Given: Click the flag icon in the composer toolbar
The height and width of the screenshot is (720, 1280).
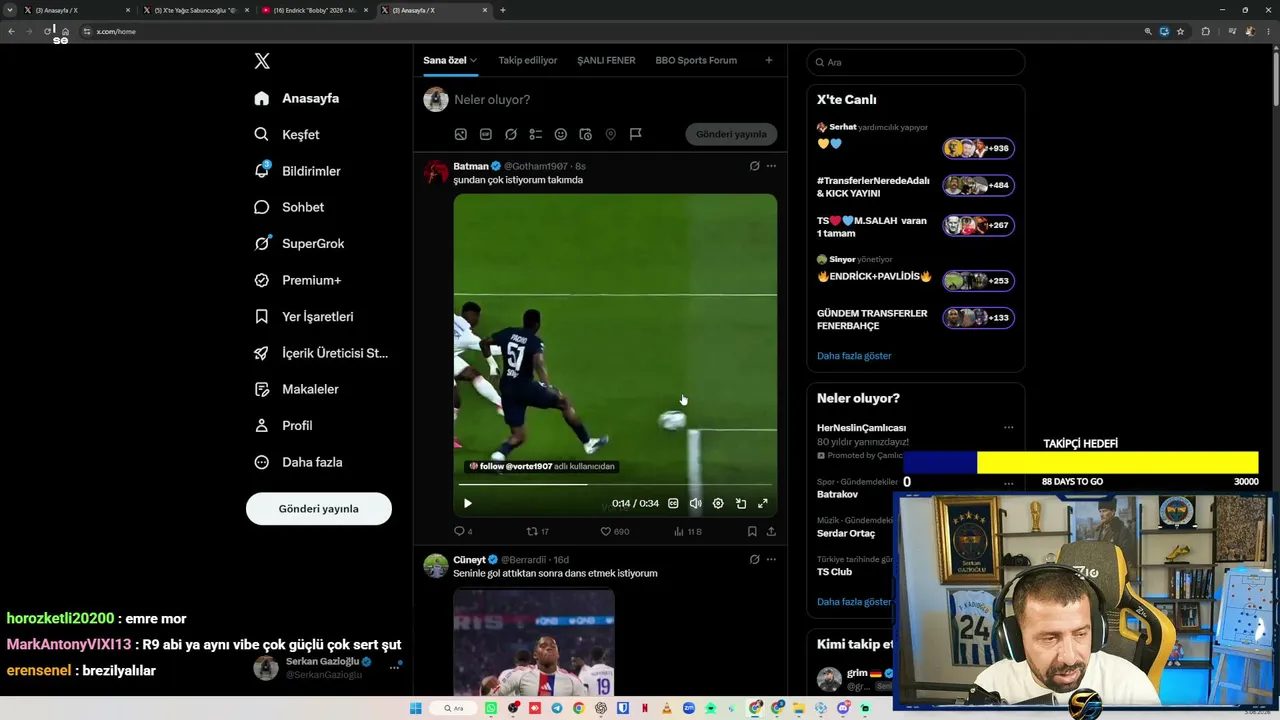Looking at the screenshot, I should click(635, 134).
